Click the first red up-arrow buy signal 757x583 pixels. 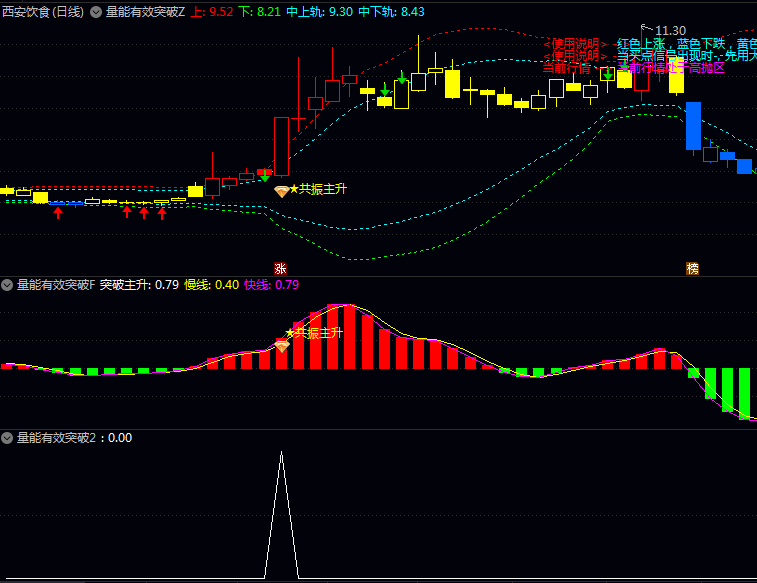coord(58,212)
